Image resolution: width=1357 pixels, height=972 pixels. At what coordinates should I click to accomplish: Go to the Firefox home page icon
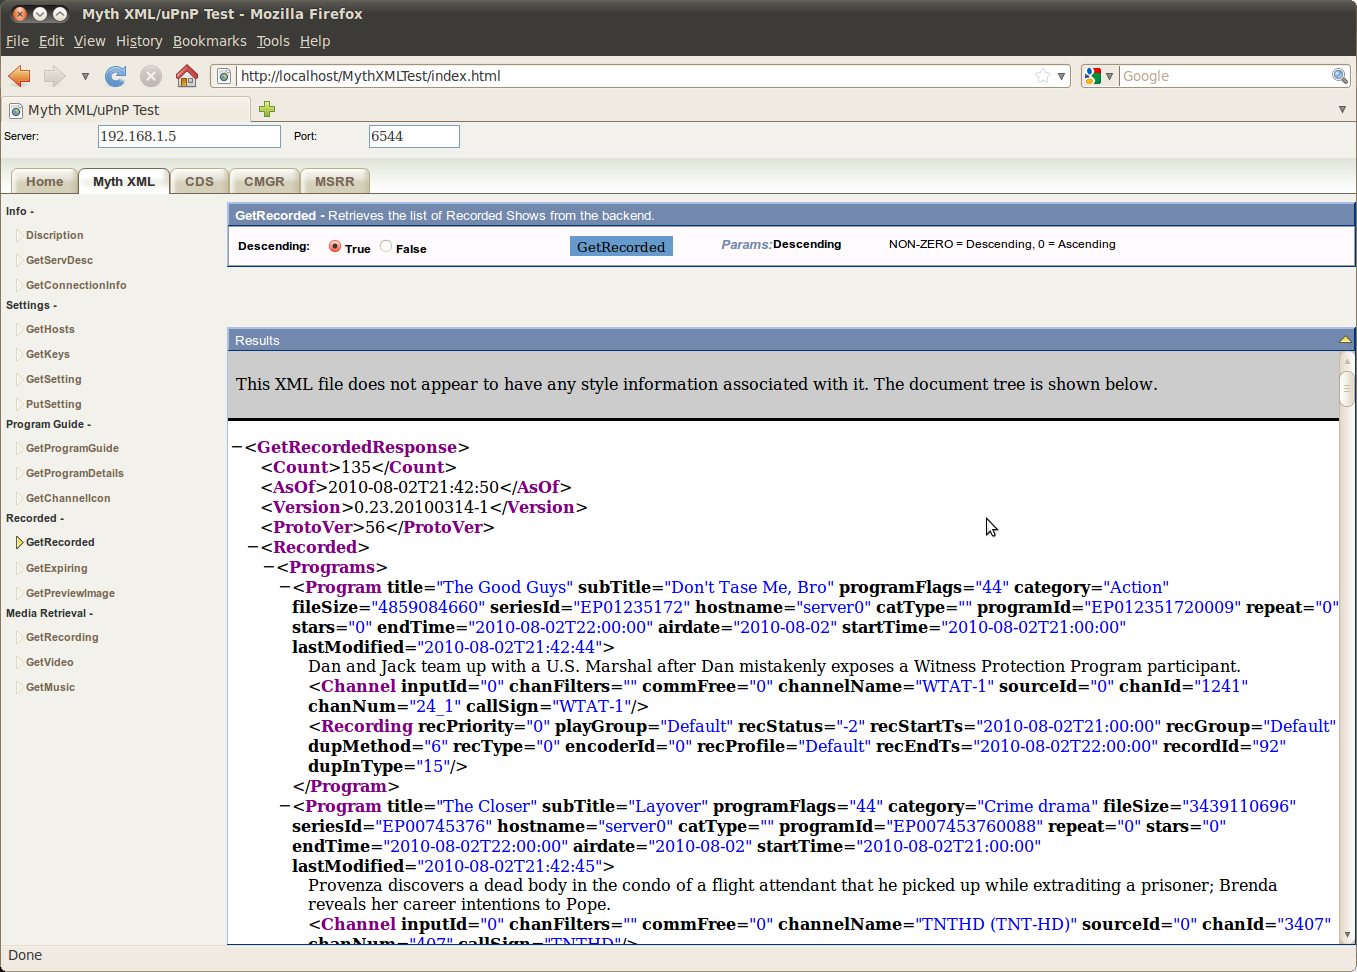(x=187, y=76)
